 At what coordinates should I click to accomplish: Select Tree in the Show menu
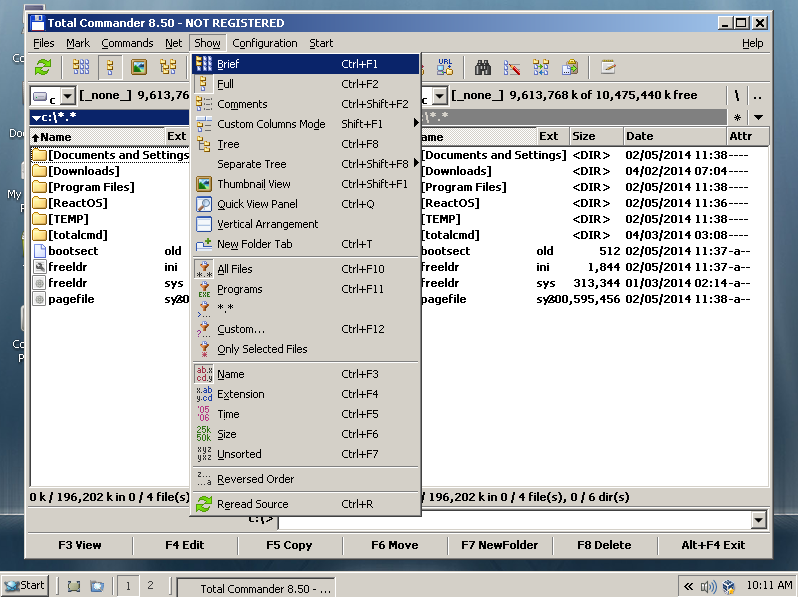306,144
